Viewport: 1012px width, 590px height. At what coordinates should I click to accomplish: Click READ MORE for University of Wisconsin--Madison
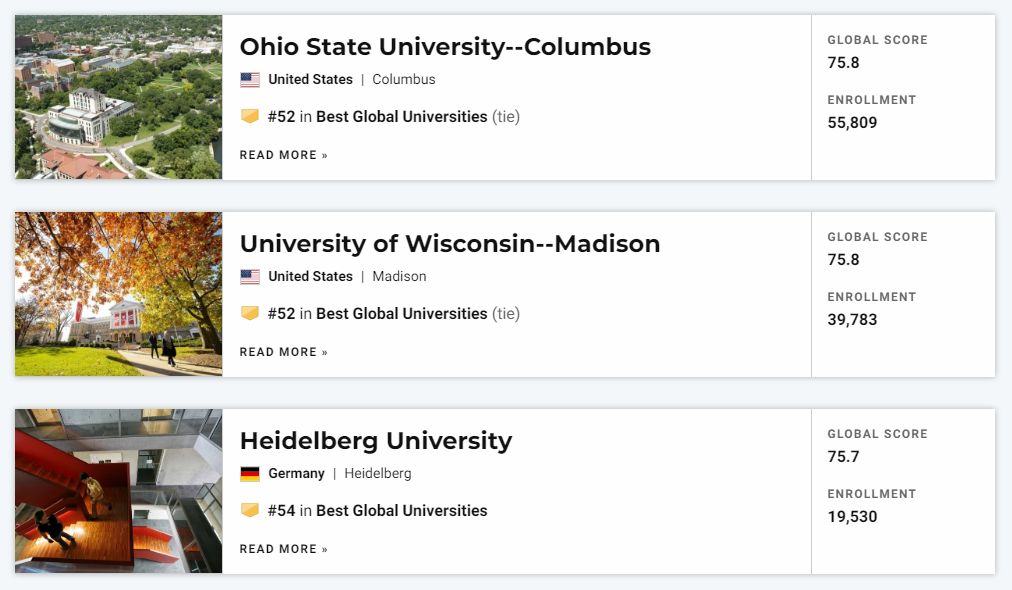click(284, 352)
